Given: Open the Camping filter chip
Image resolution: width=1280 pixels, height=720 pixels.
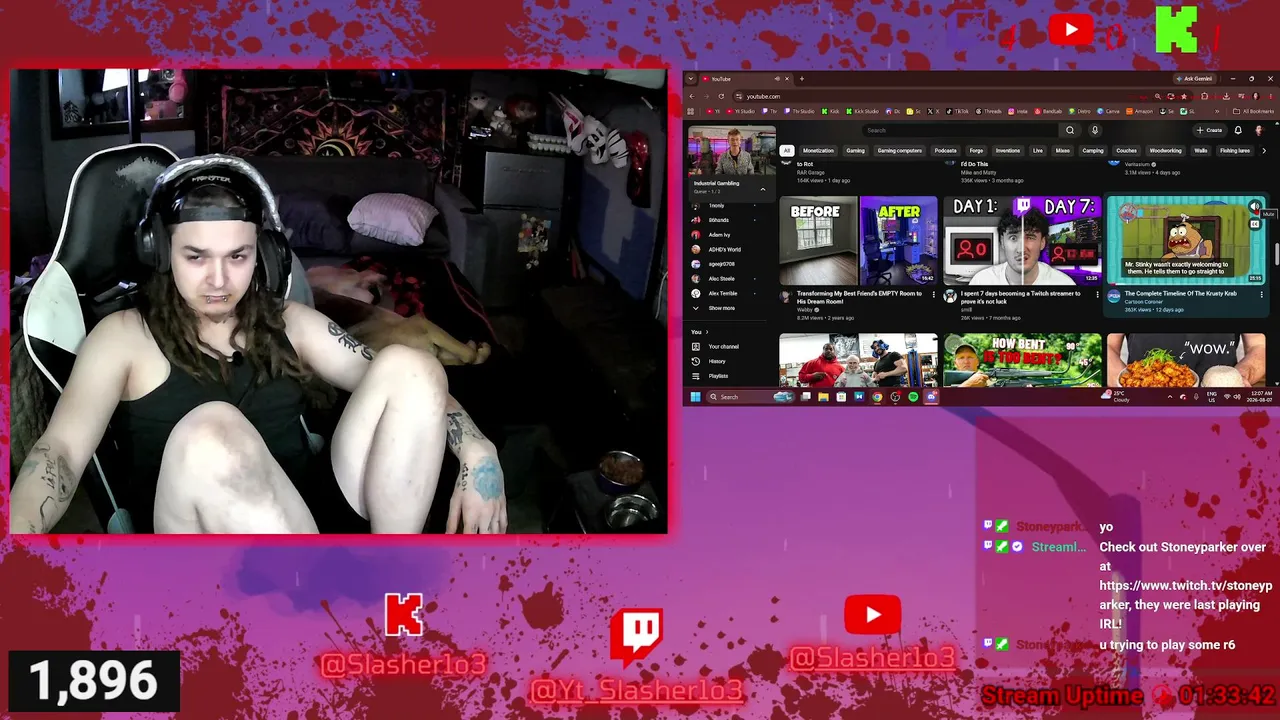Looking at the screenshot, I should [x=1093, y=151].
